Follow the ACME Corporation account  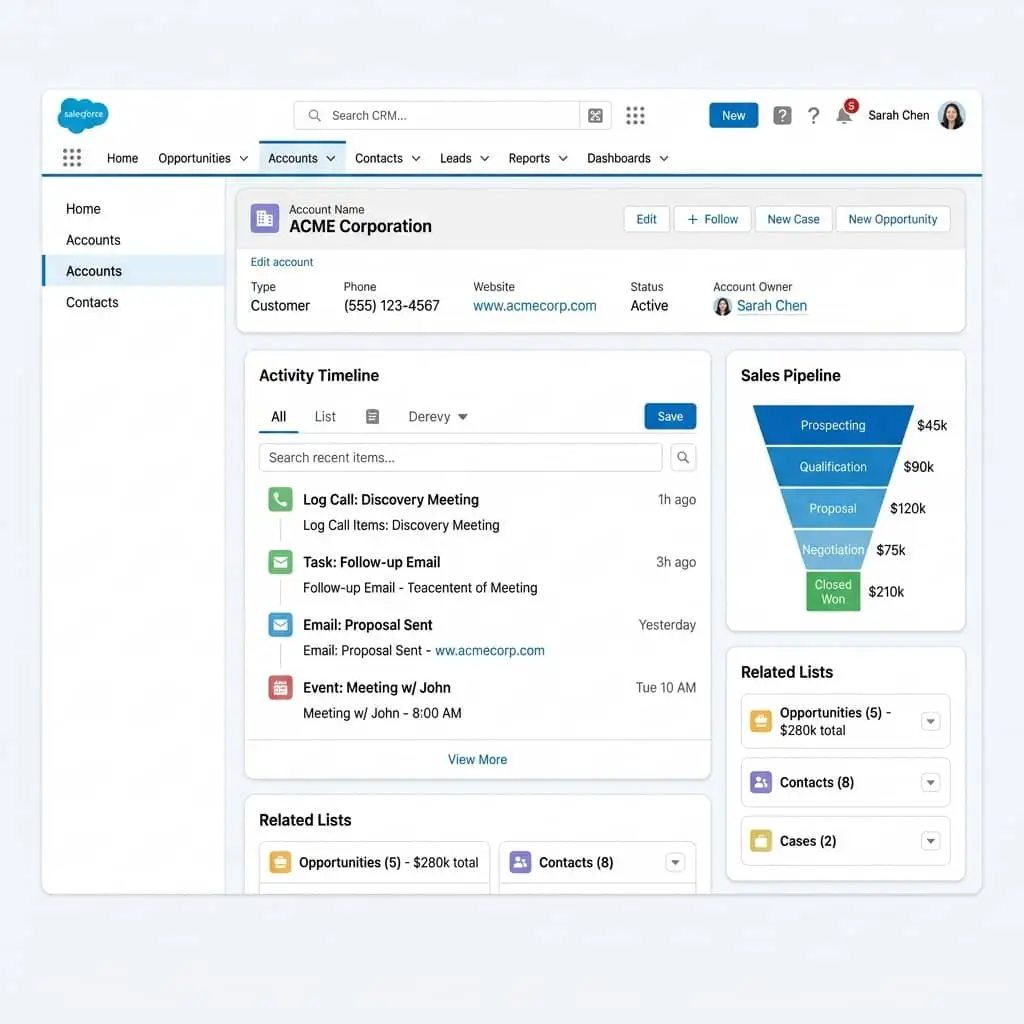point(712,219)
